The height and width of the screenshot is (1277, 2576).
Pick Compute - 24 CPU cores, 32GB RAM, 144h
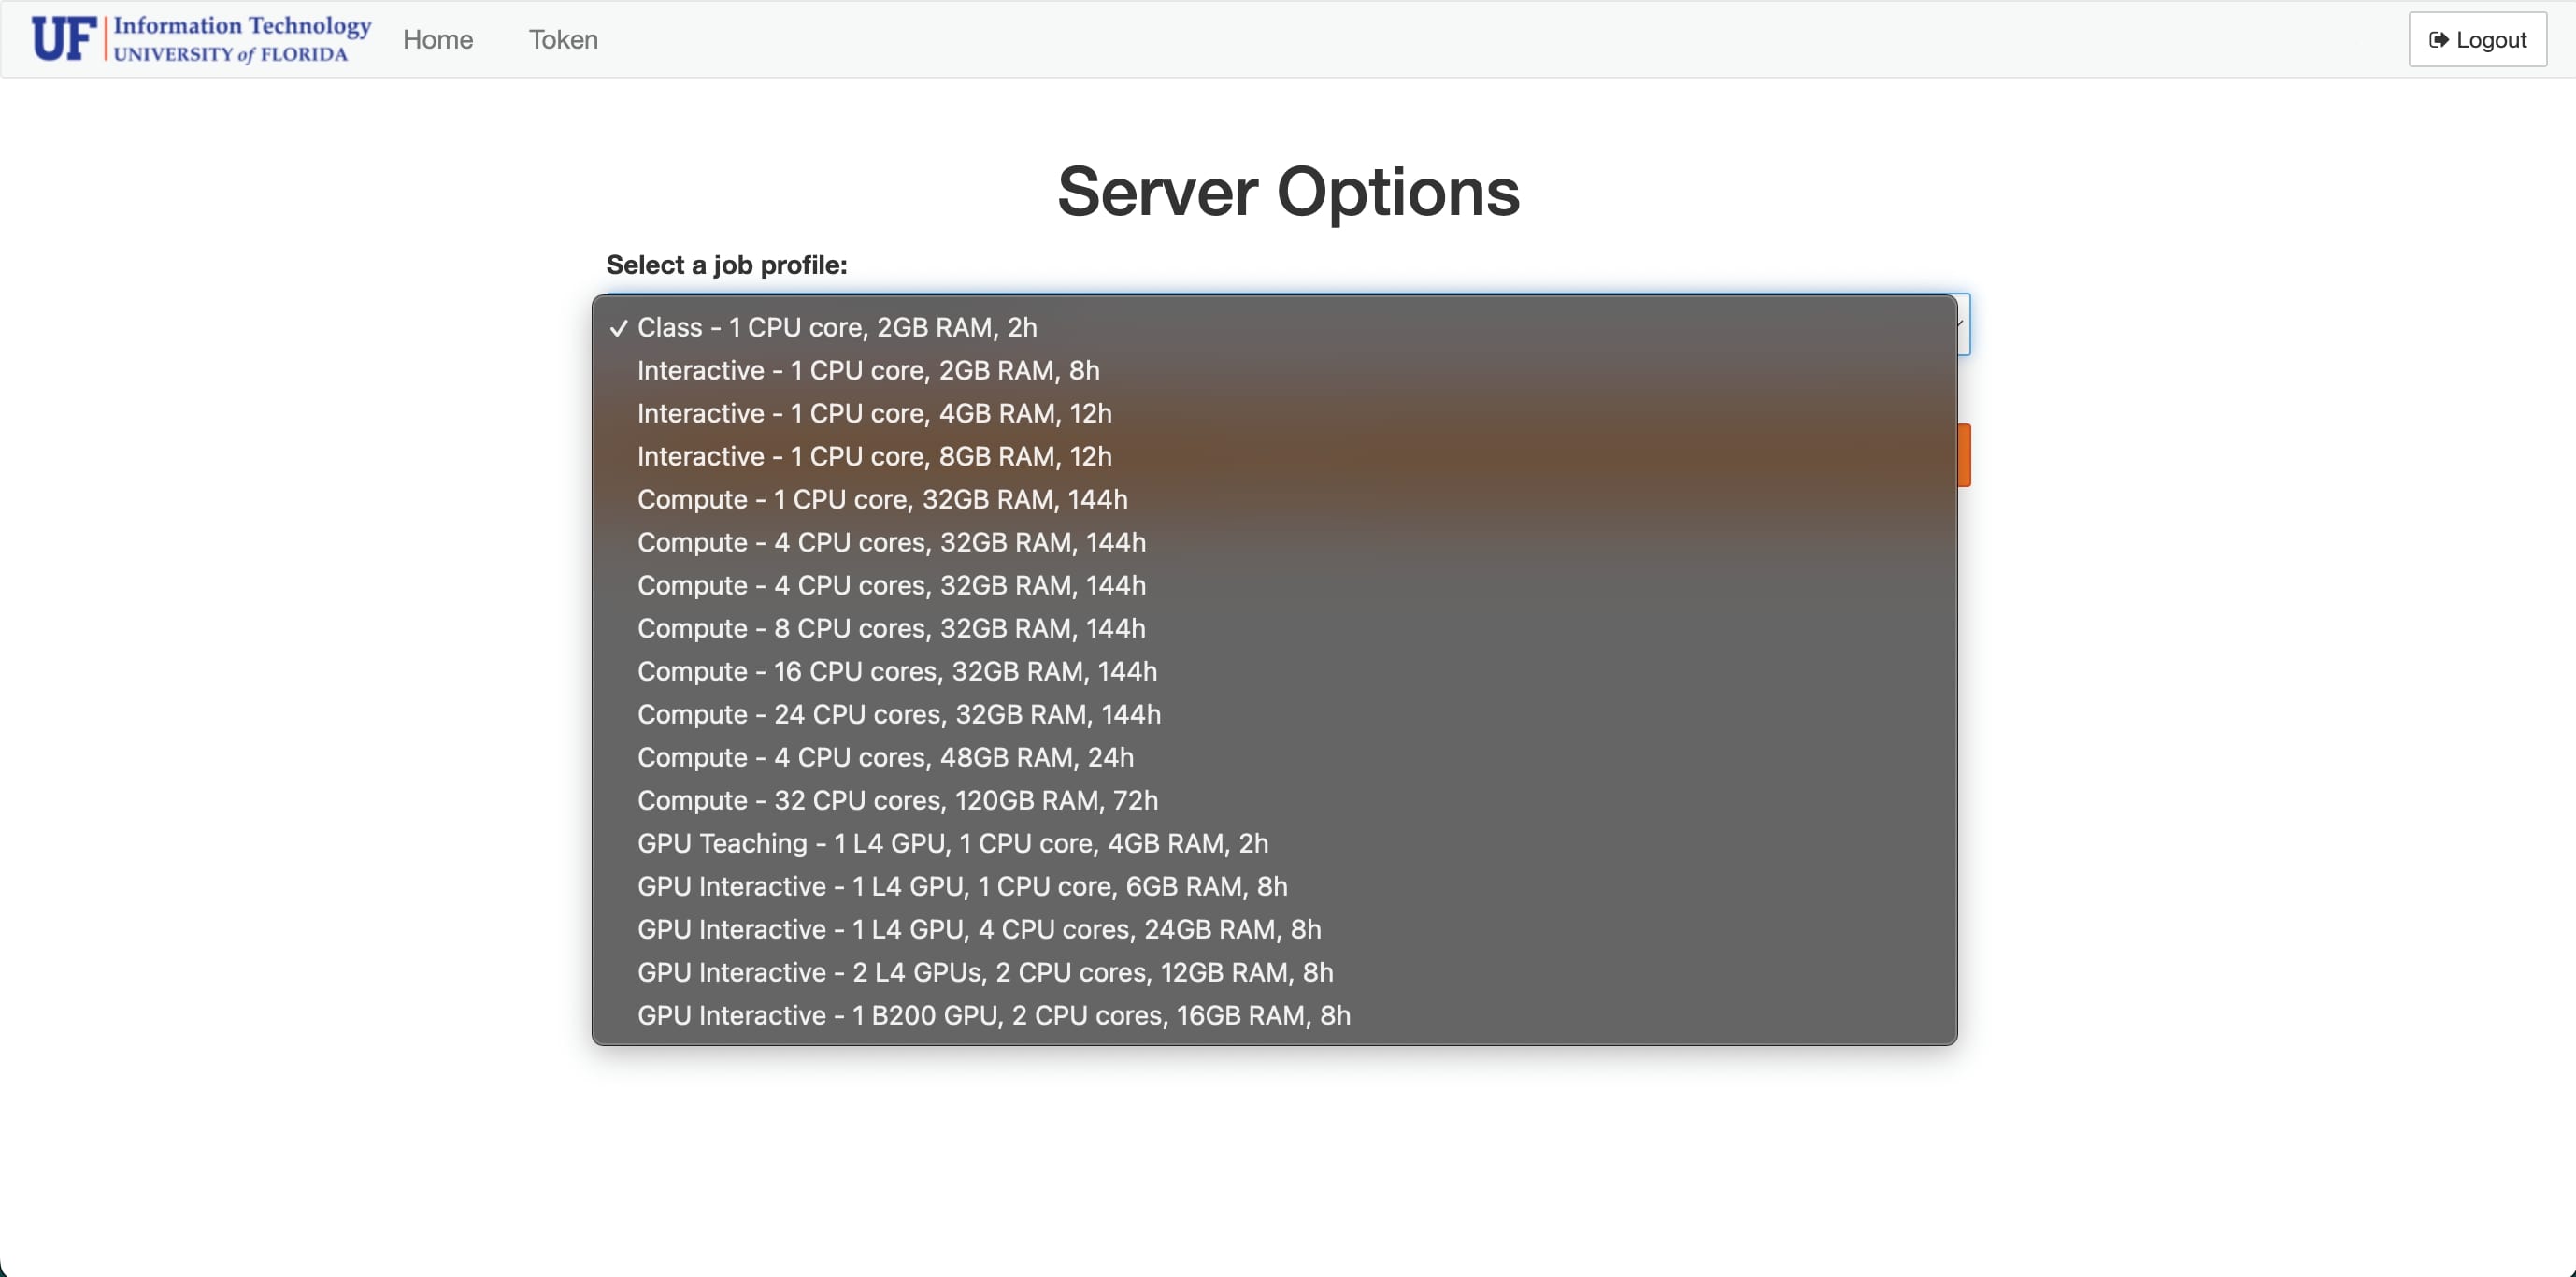point(1274,714)
